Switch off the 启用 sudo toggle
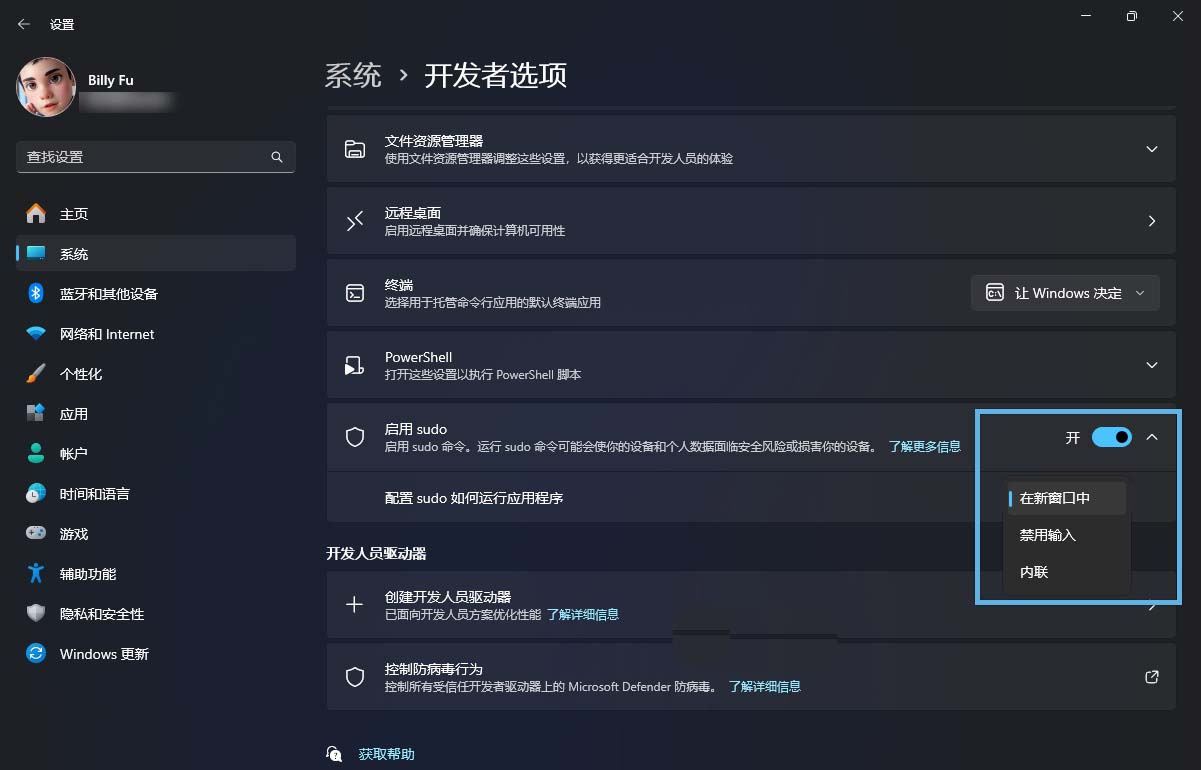The width and height of the screenshot is (1201, 770). [1112, 437]
